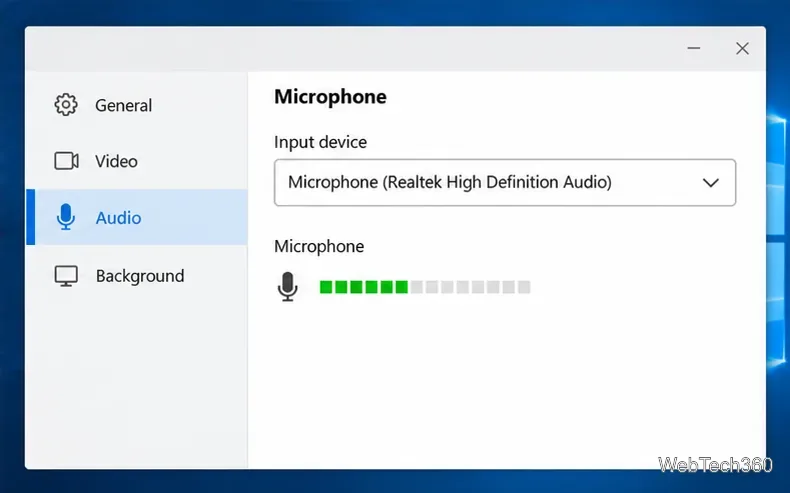Click the 'Input device' label
The image size is (790, 493).
pos(320,142)
